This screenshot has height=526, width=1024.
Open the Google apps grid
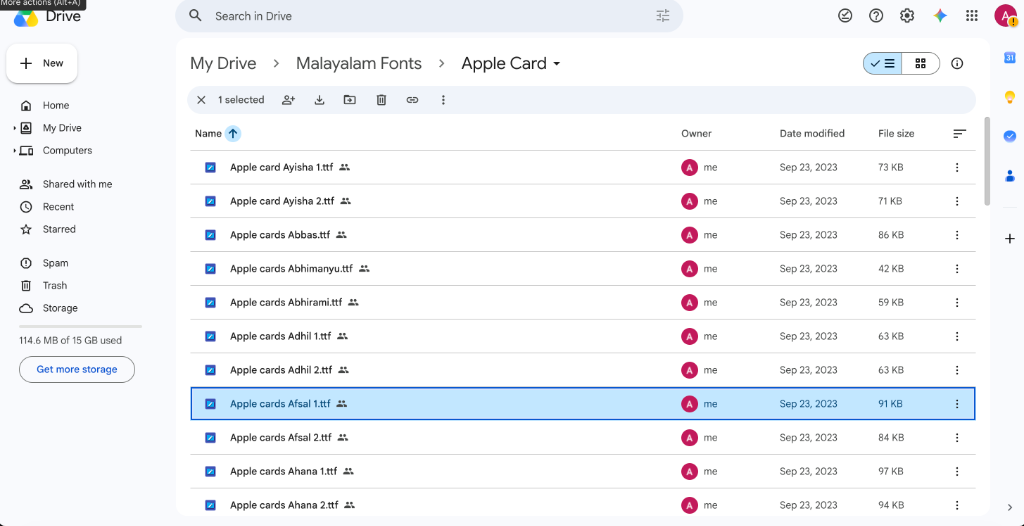972,16
